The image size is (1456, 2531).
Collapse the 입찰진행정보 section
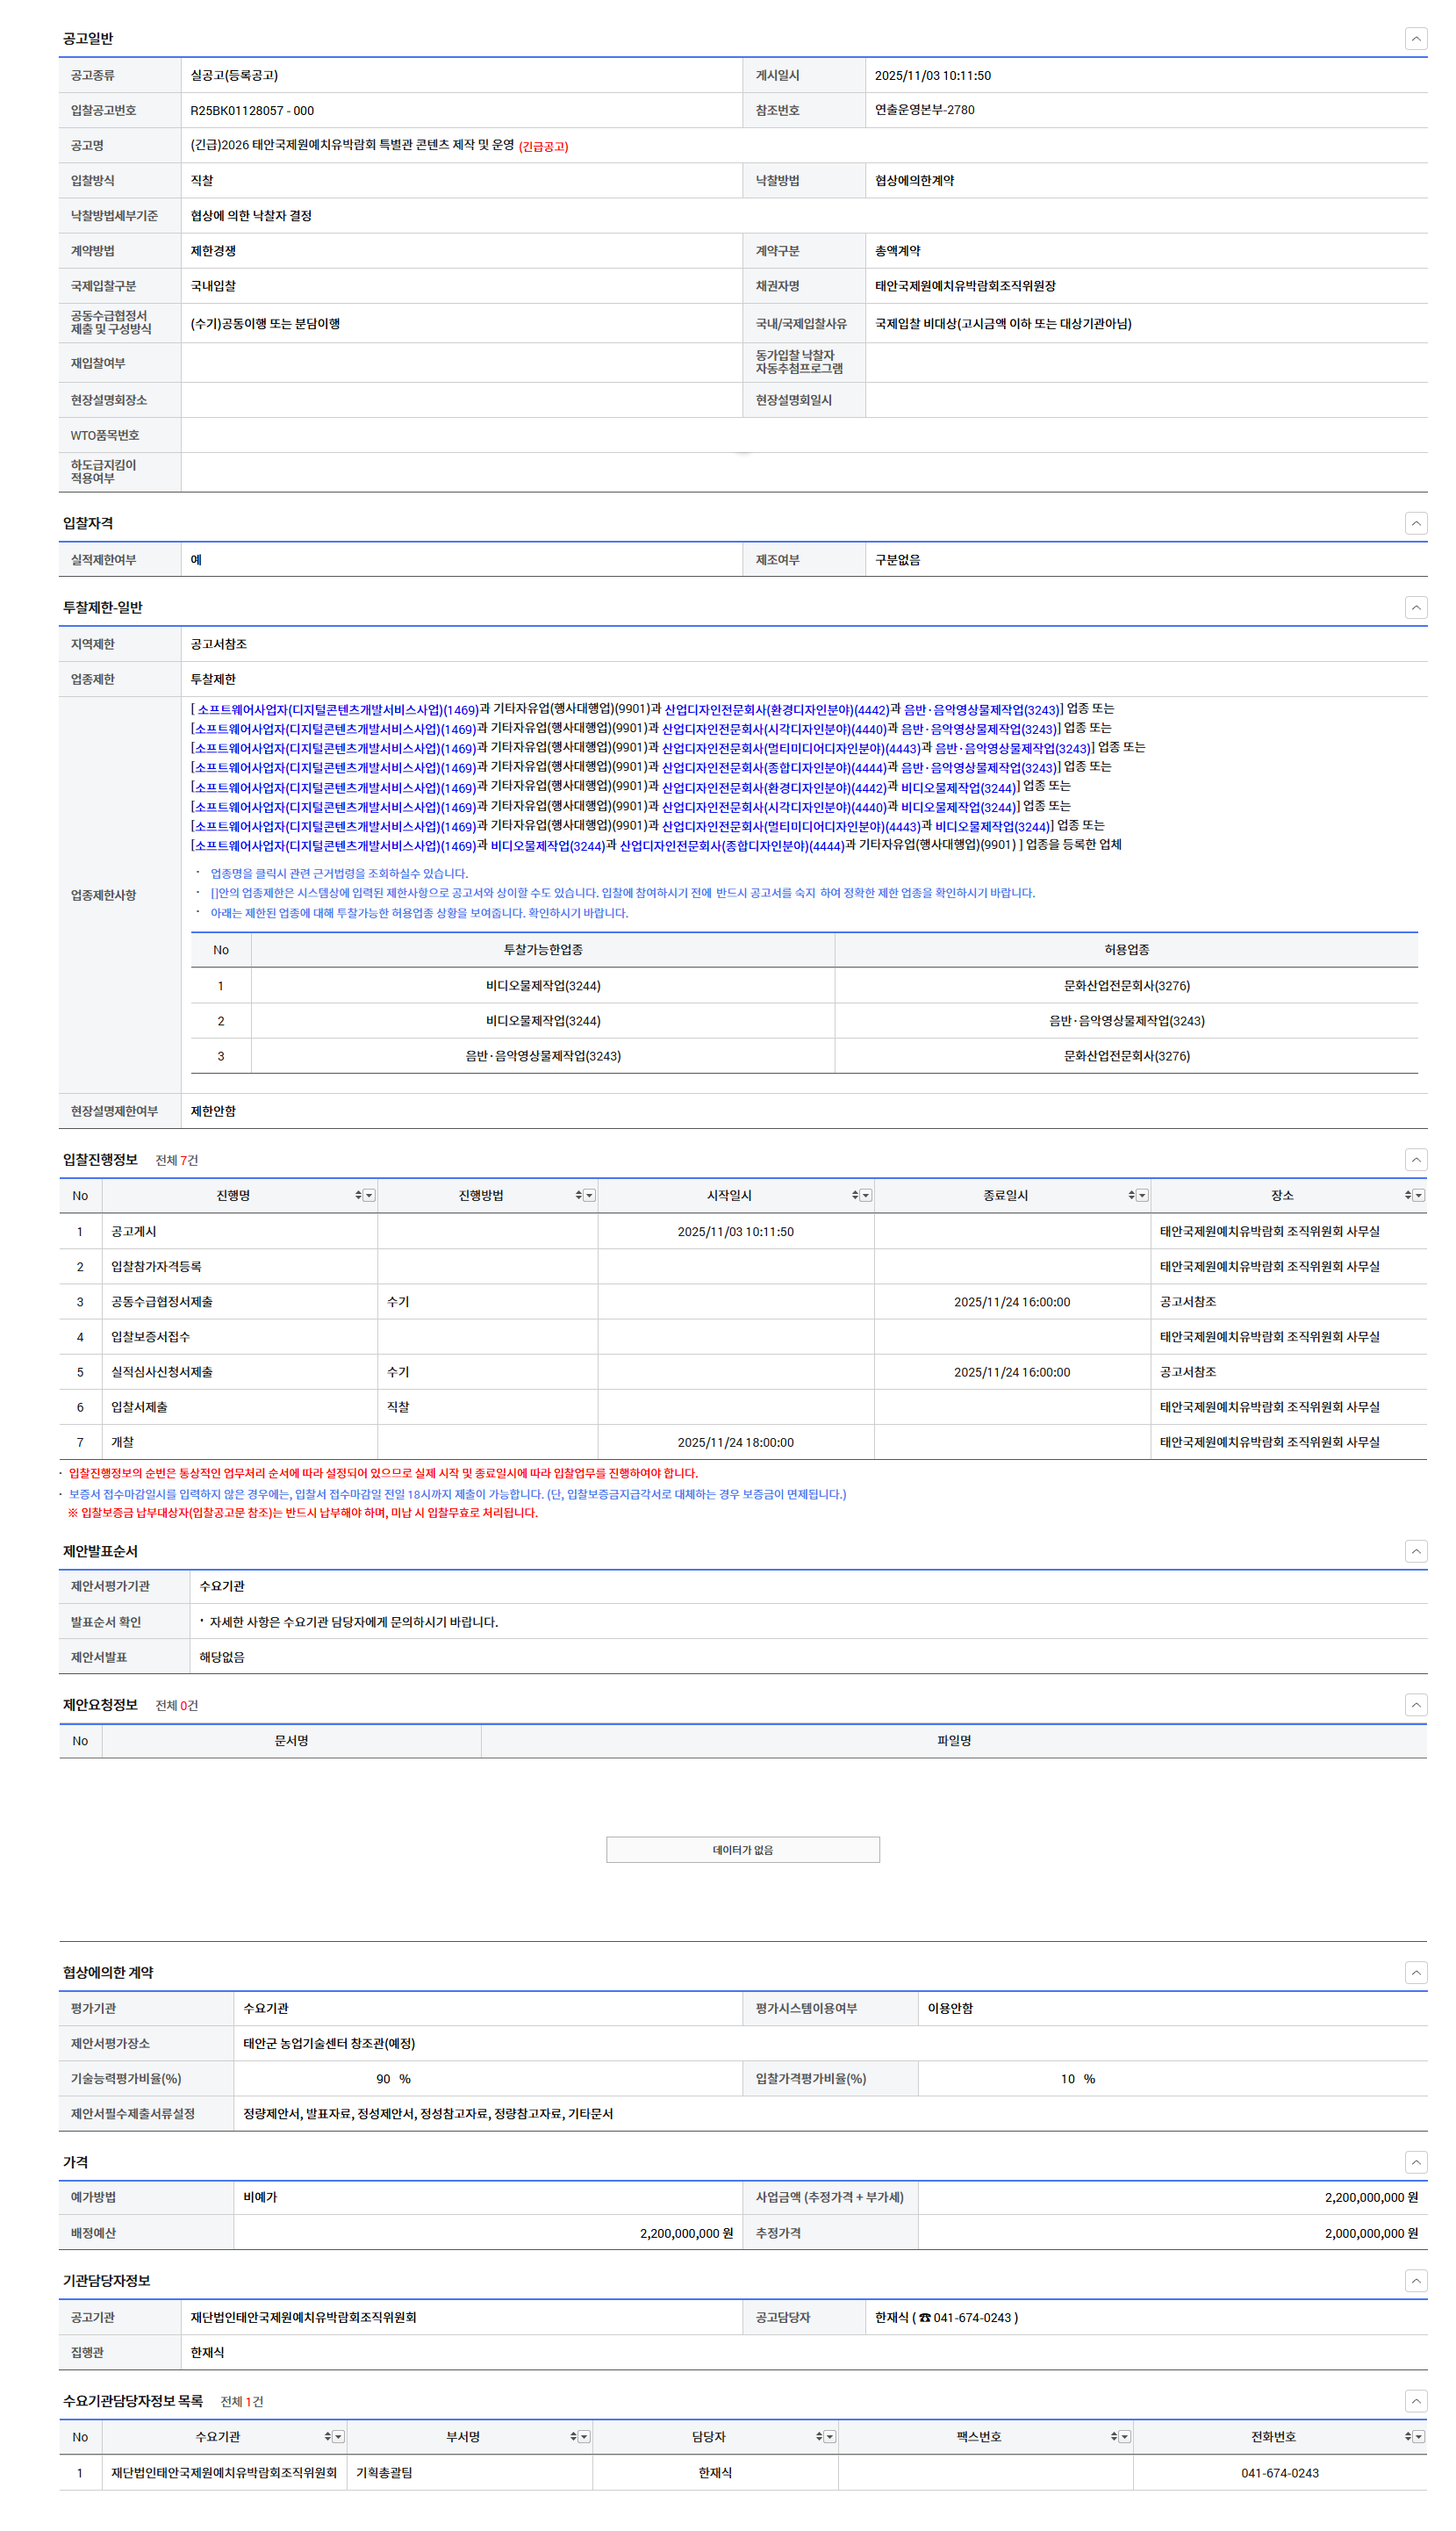click(x=1415, y=1159)
